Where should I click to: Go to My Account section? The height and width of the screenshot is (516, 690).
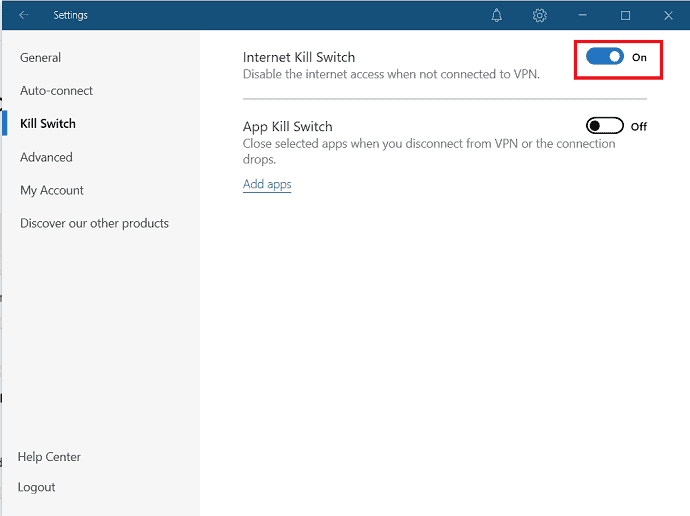coord(52,190)
